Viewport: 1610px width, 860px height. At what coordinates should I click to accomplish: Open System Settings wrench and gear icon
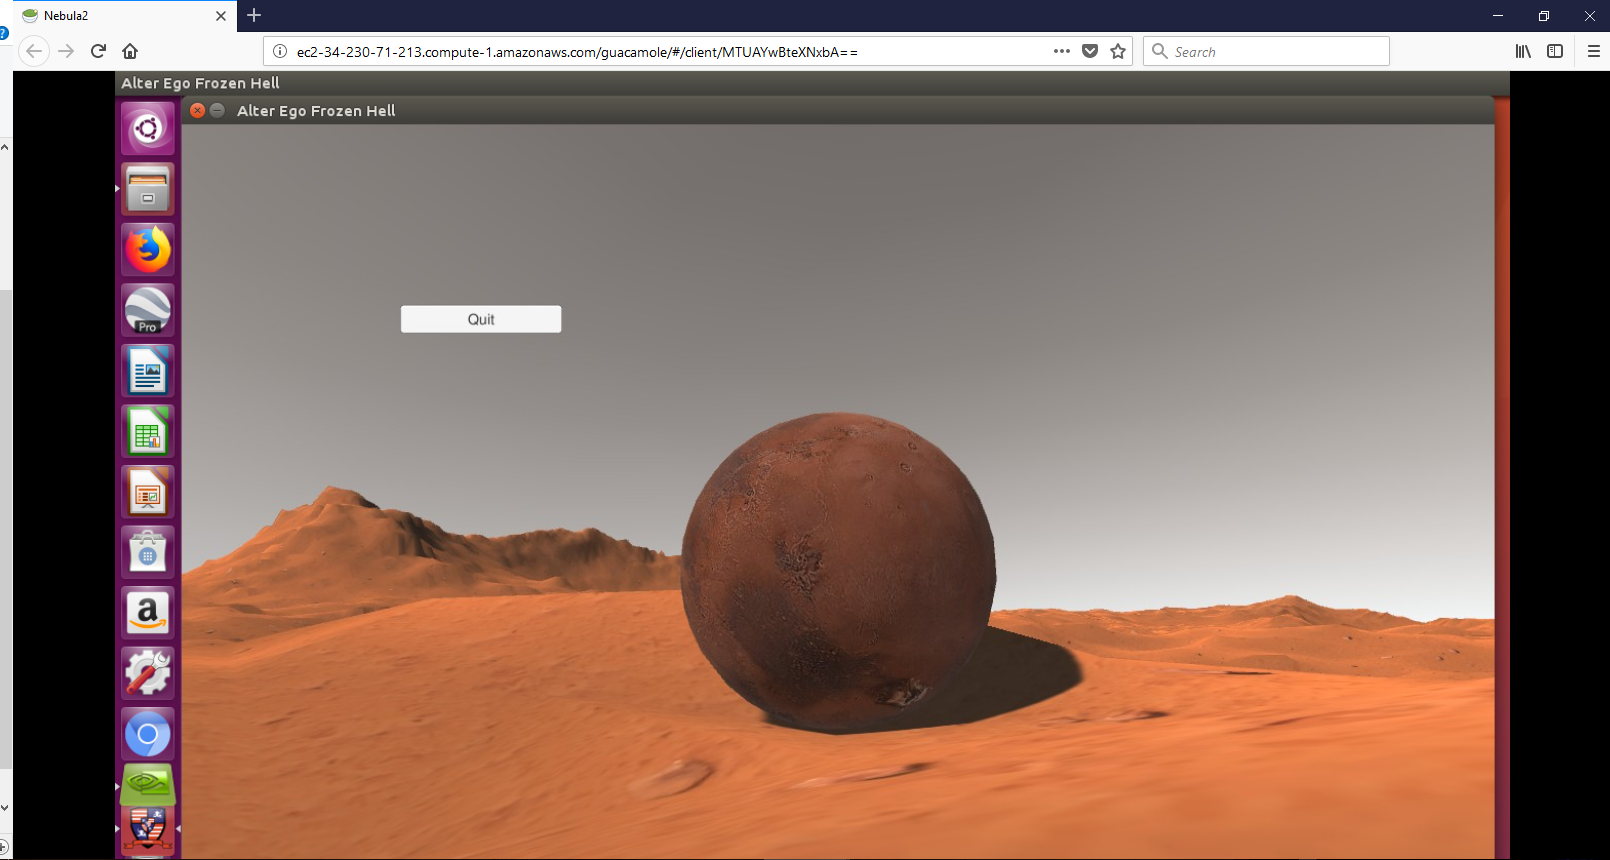click(148, 673)
